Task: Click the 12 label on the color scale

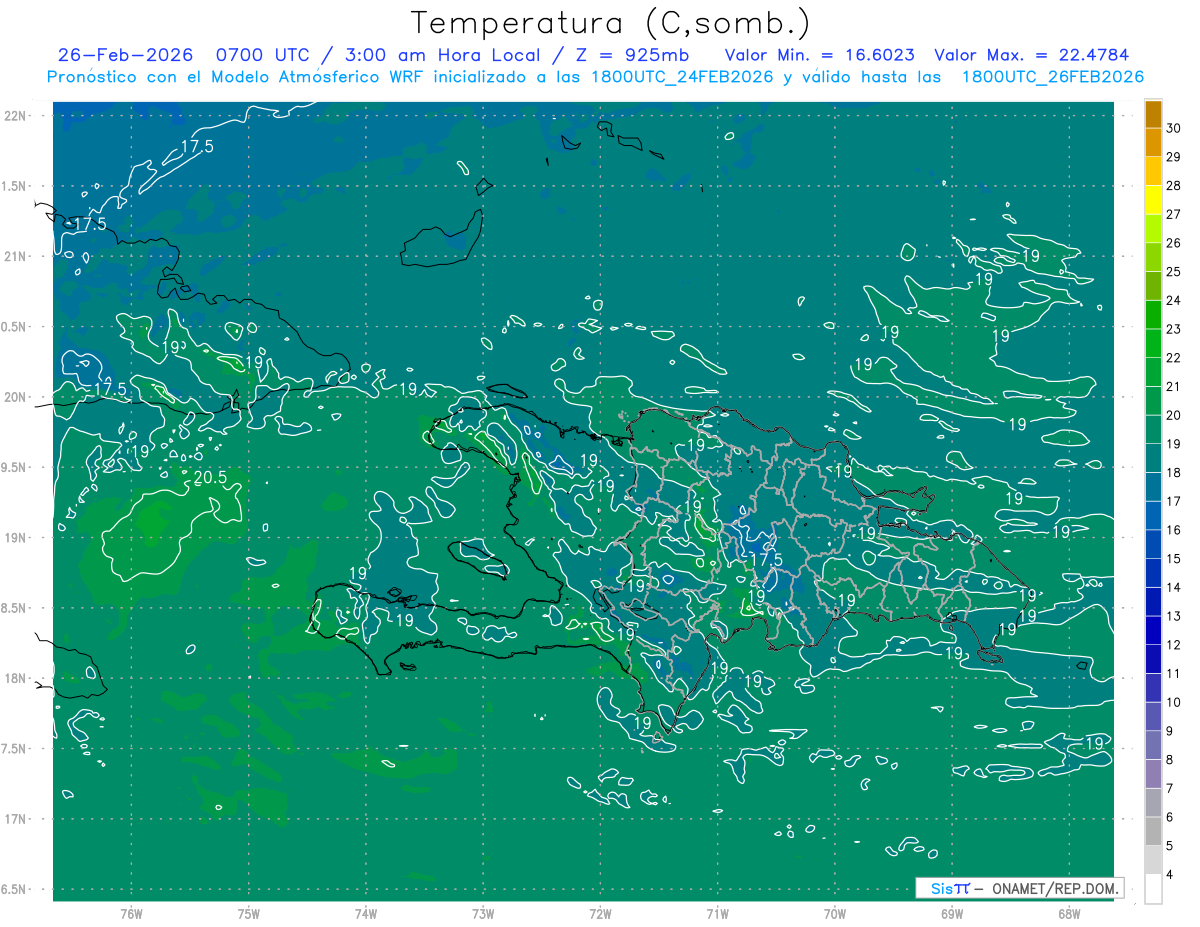Action: tap(1173, 645)
